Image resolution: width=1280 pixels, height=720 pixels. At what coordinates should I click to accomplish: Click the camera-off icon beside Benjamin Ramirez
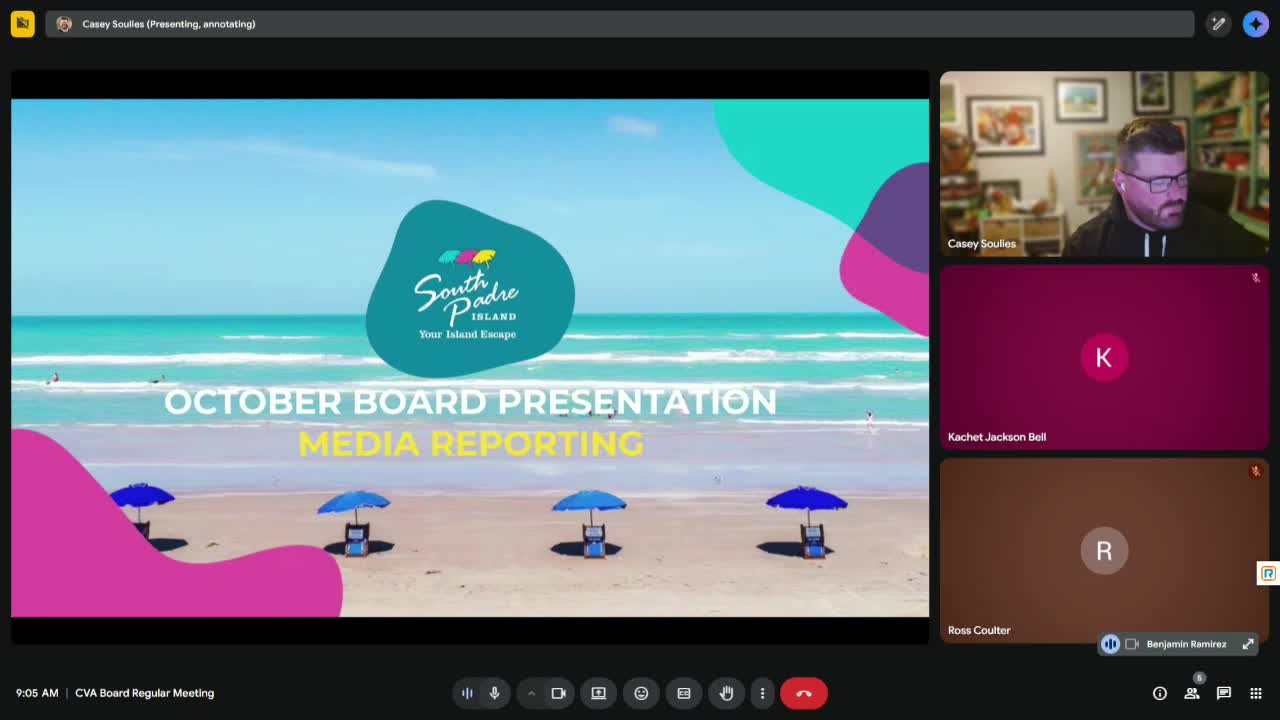pos(1132,644)
